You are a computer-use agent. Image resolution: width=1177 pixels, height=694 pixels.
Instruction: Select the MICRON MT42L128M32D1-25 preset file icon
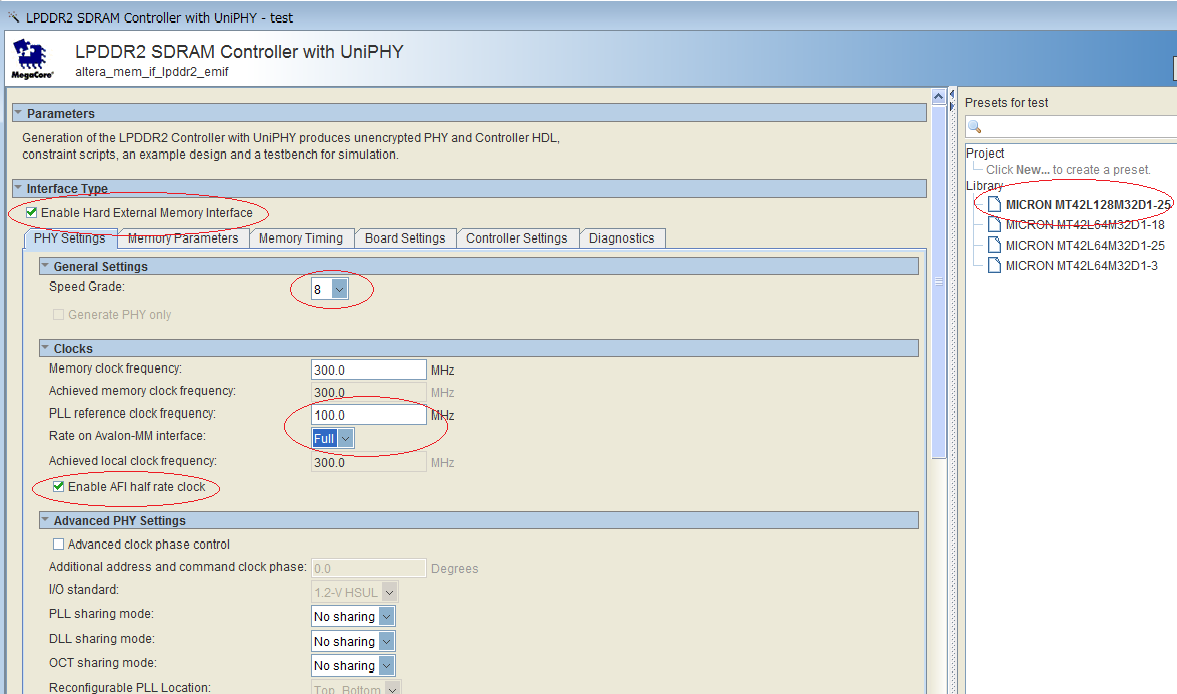[995, 204]
